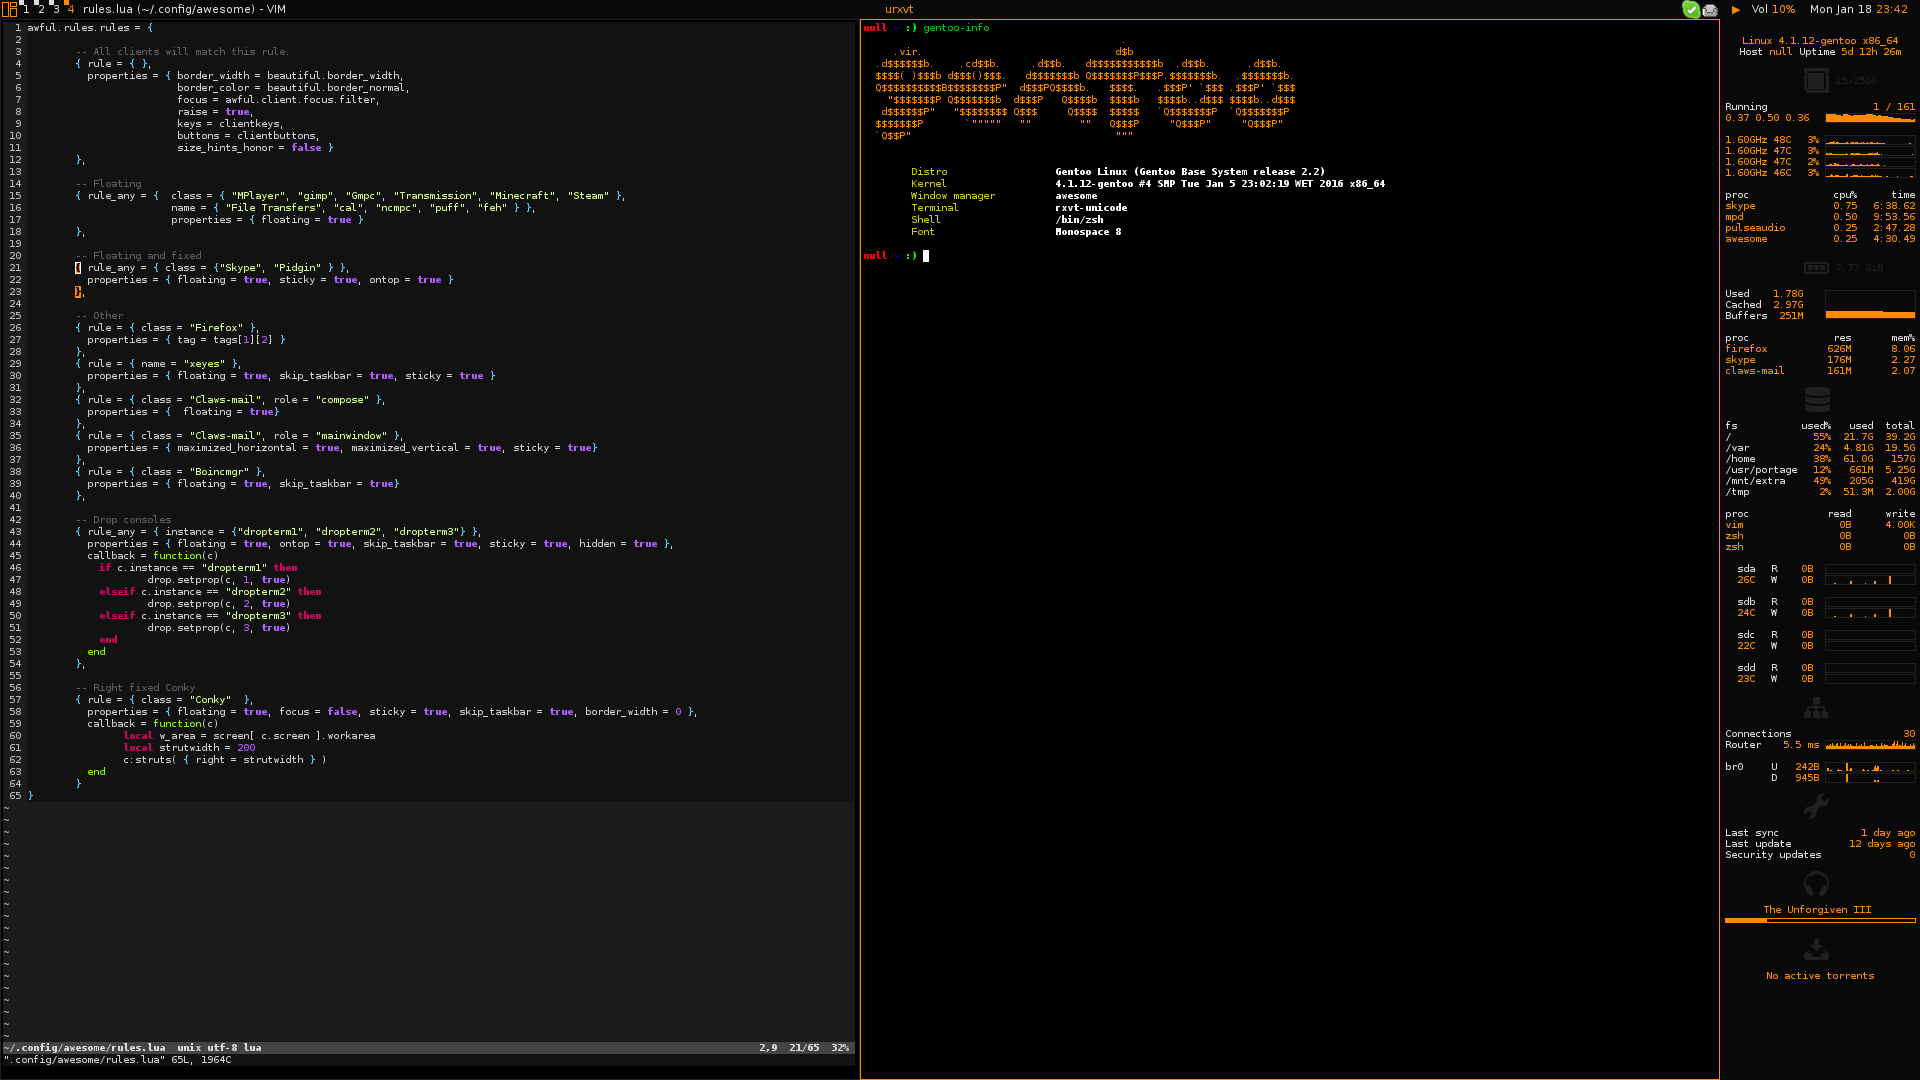
Task: Click the torrent download icon in Conky
Action: pyautogui.click(x=1816, y=949)
